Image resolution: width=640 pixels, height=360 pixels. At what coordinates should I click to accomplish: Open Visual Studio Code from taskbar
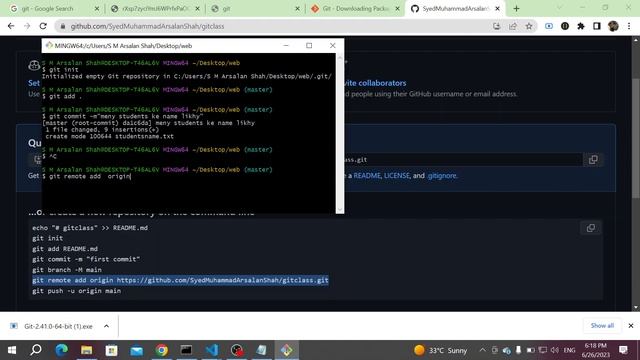(x=212, y=350)
